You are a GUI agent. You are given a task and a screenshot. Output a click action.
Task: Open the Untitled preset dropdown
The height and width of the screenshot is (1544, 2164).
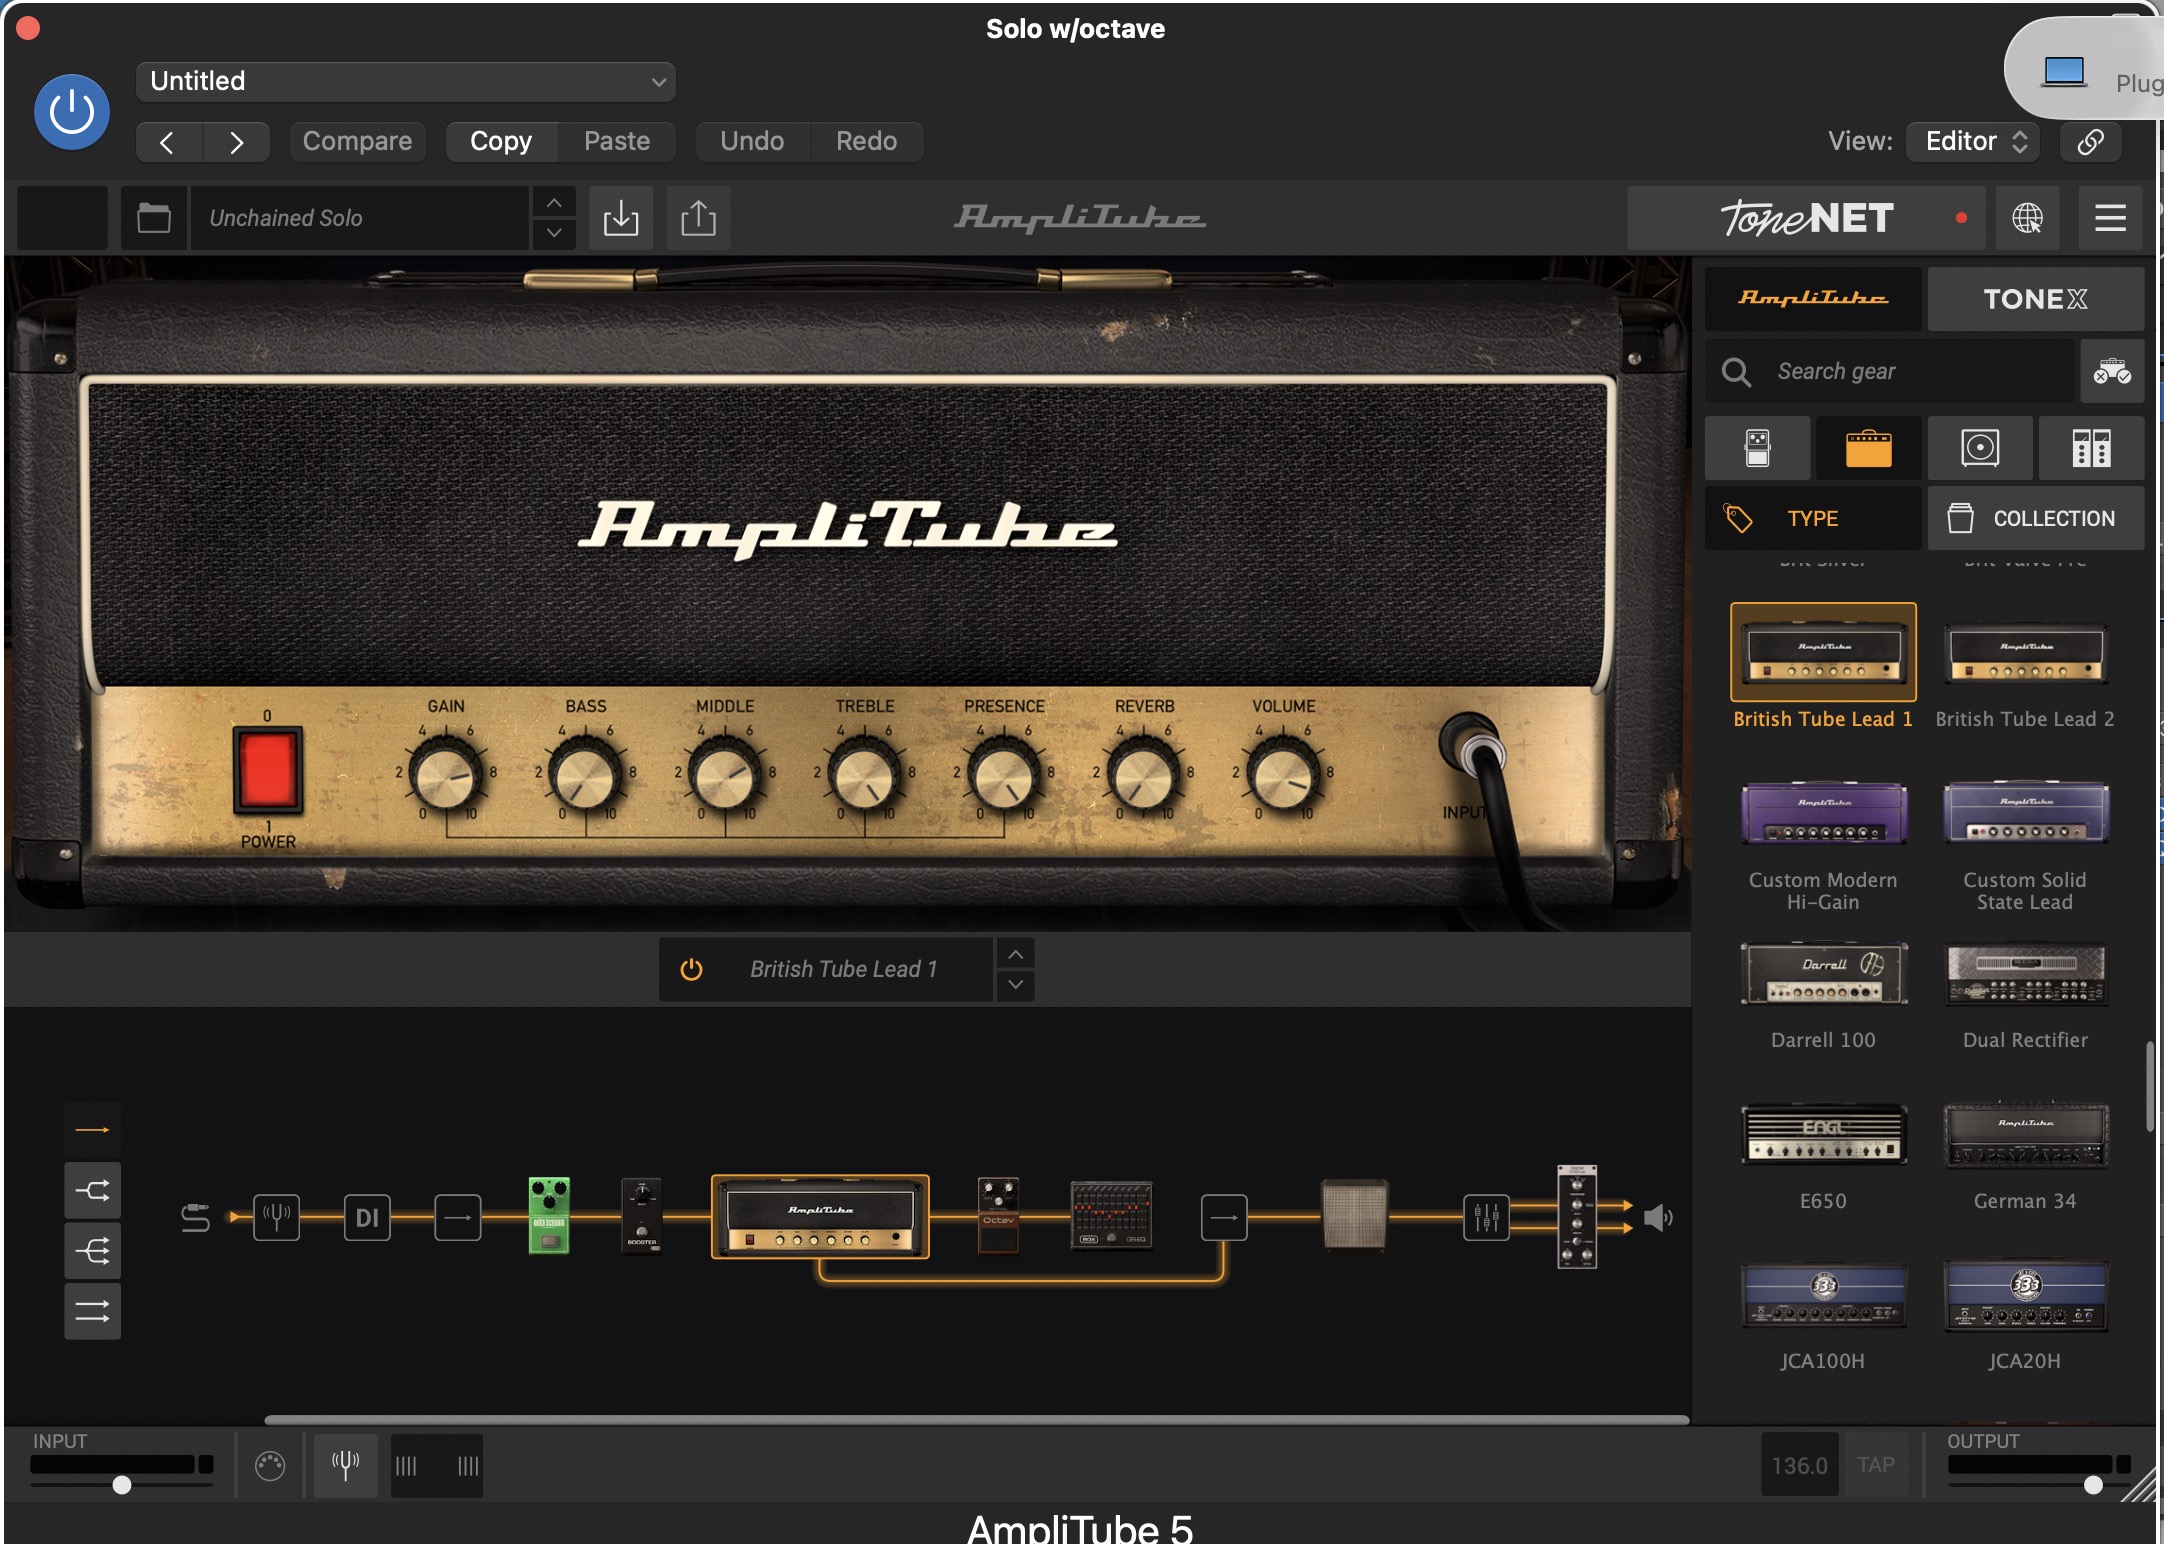pos(405,81)
